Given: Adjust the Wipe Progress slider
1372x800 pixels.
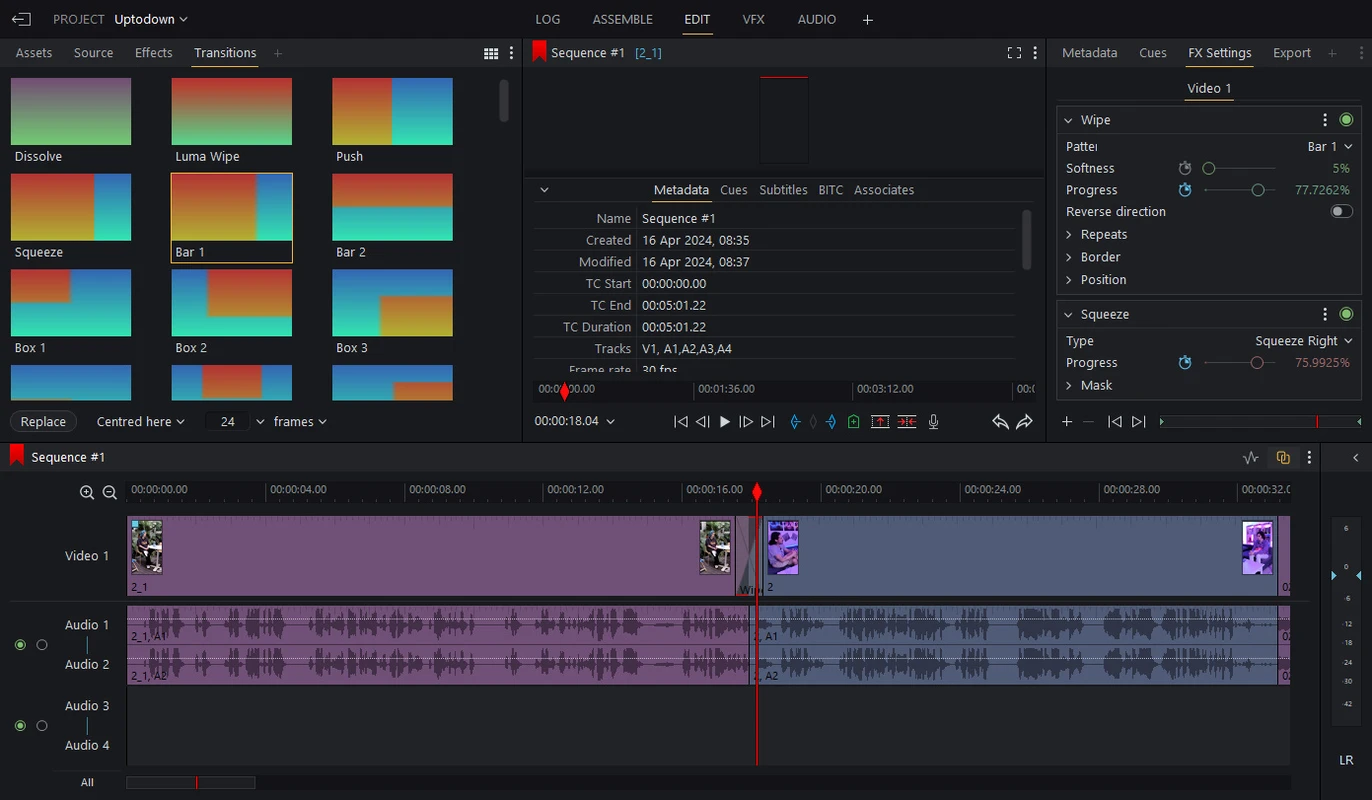Looking at the screenshot, I should (x=1239, y=190).
